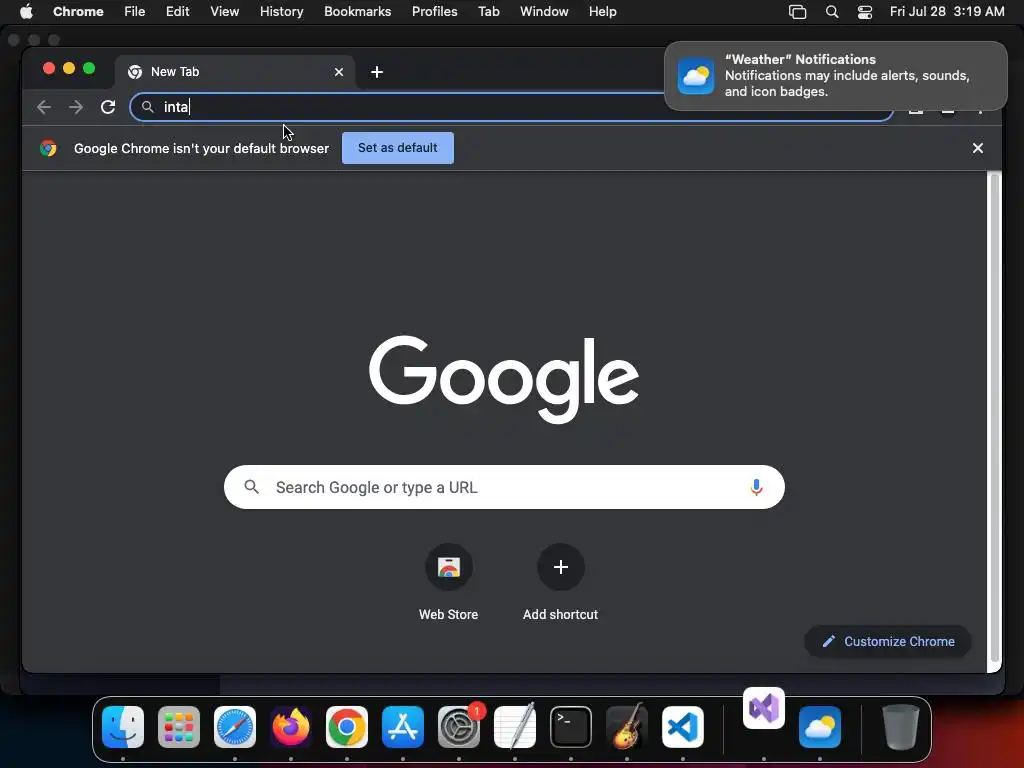Launch Firefox from the Dock
Image resolution: width=1024 pixels, height=768 pixels.
(x=291, y=727)
